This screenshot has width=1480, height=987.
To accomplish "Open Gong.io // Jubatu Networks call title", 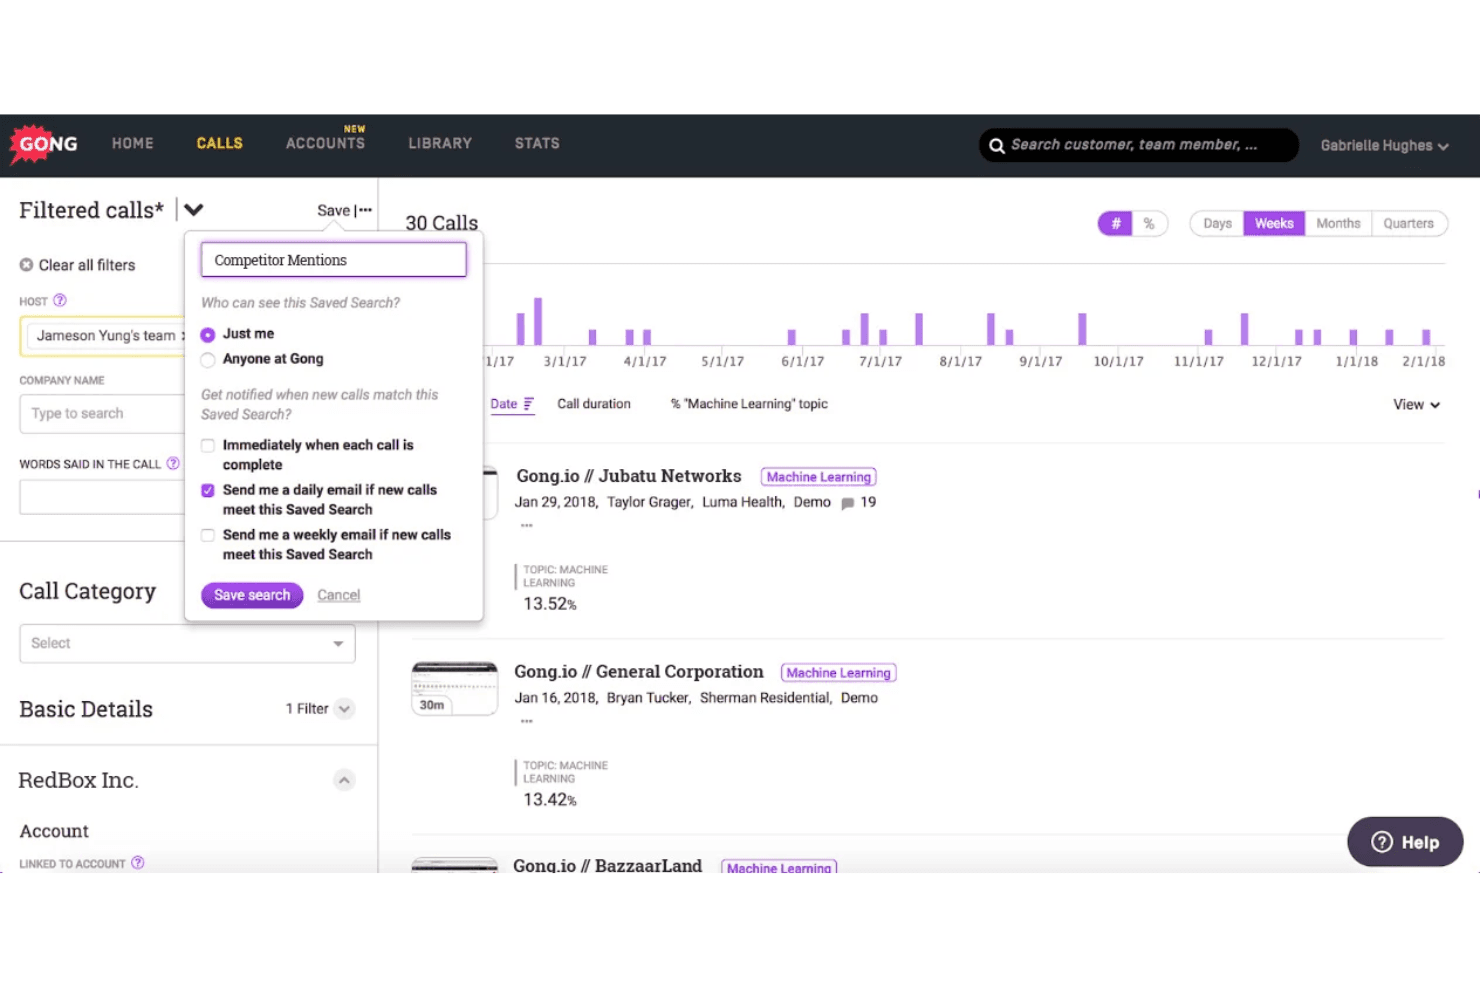I will 629,476.
